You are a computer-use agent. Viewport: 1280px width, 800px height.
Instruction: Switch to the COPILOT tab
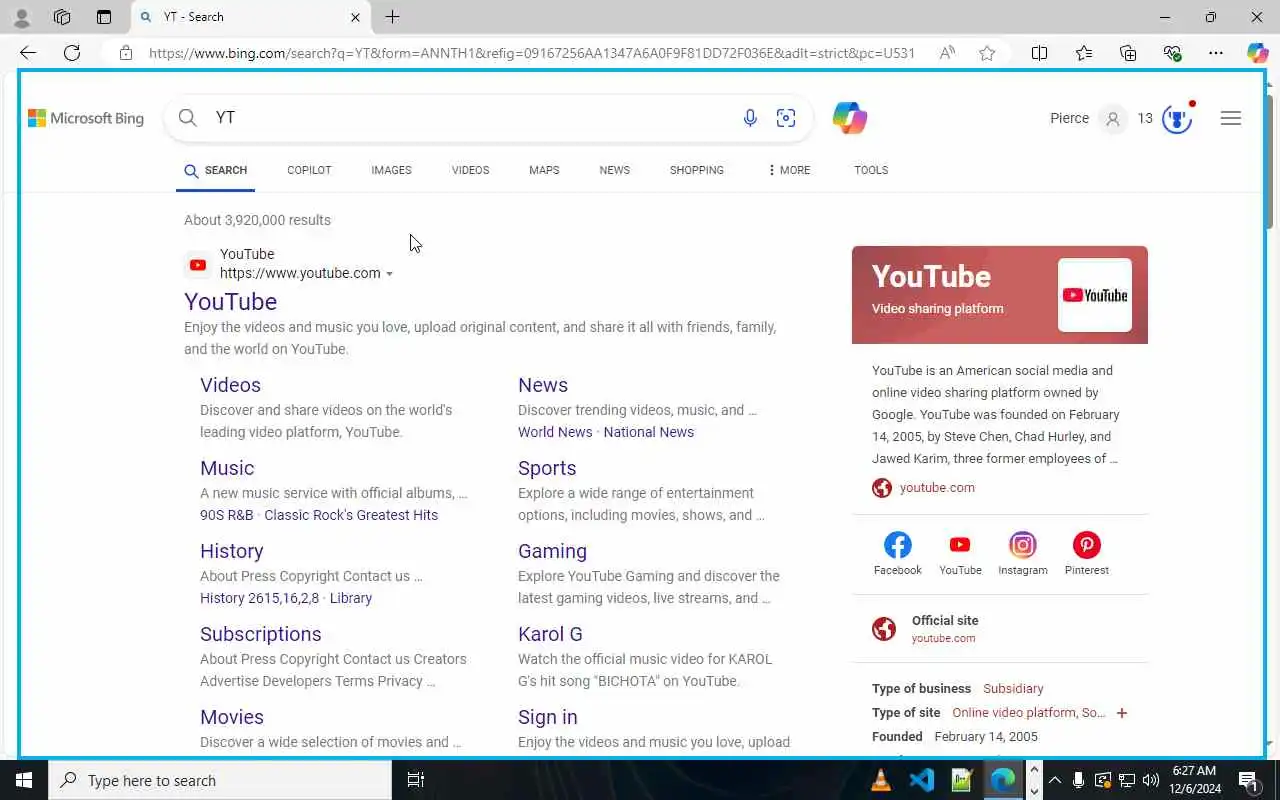point(309,170)
